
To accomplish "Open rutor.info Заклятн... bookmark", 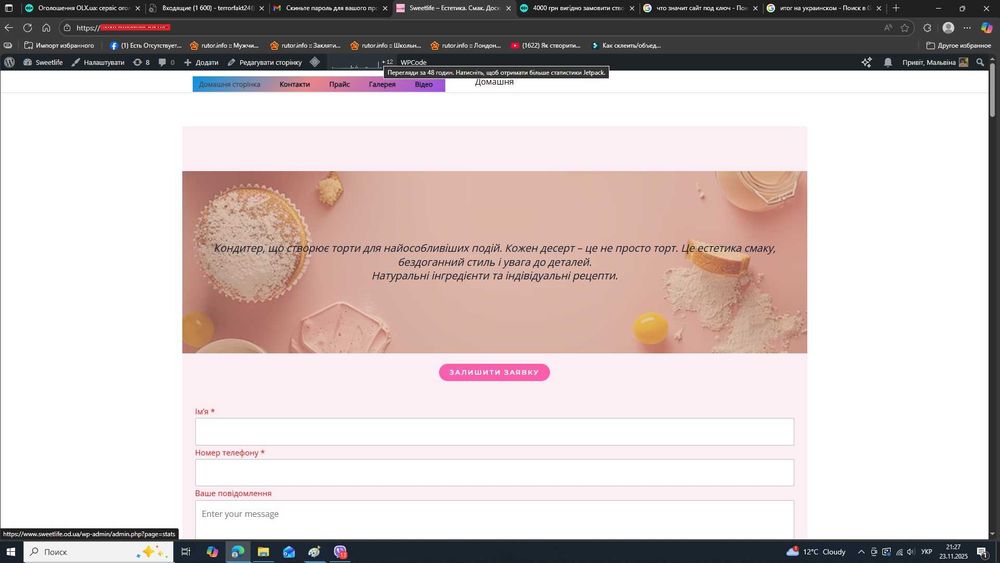I will [x=305, y=45].
